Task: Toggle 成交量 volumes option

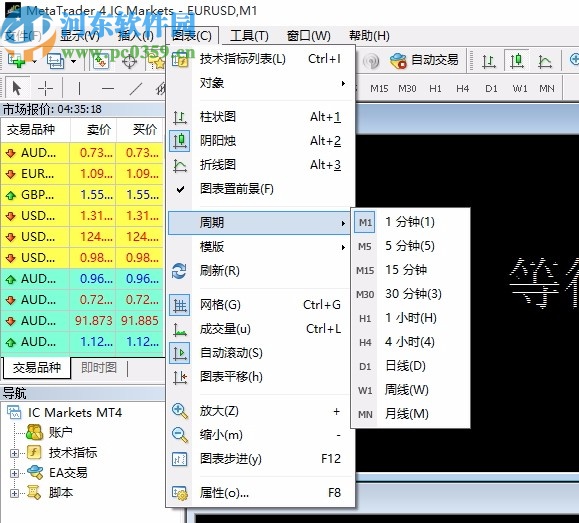Action: [260, 329]
